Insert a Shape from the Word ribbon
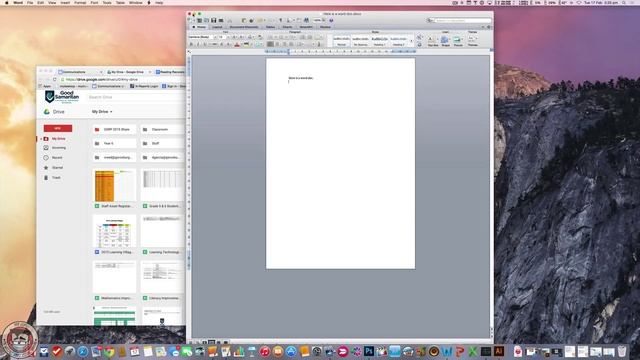Screen dimensions: 640x360 [x=445, y=40]
